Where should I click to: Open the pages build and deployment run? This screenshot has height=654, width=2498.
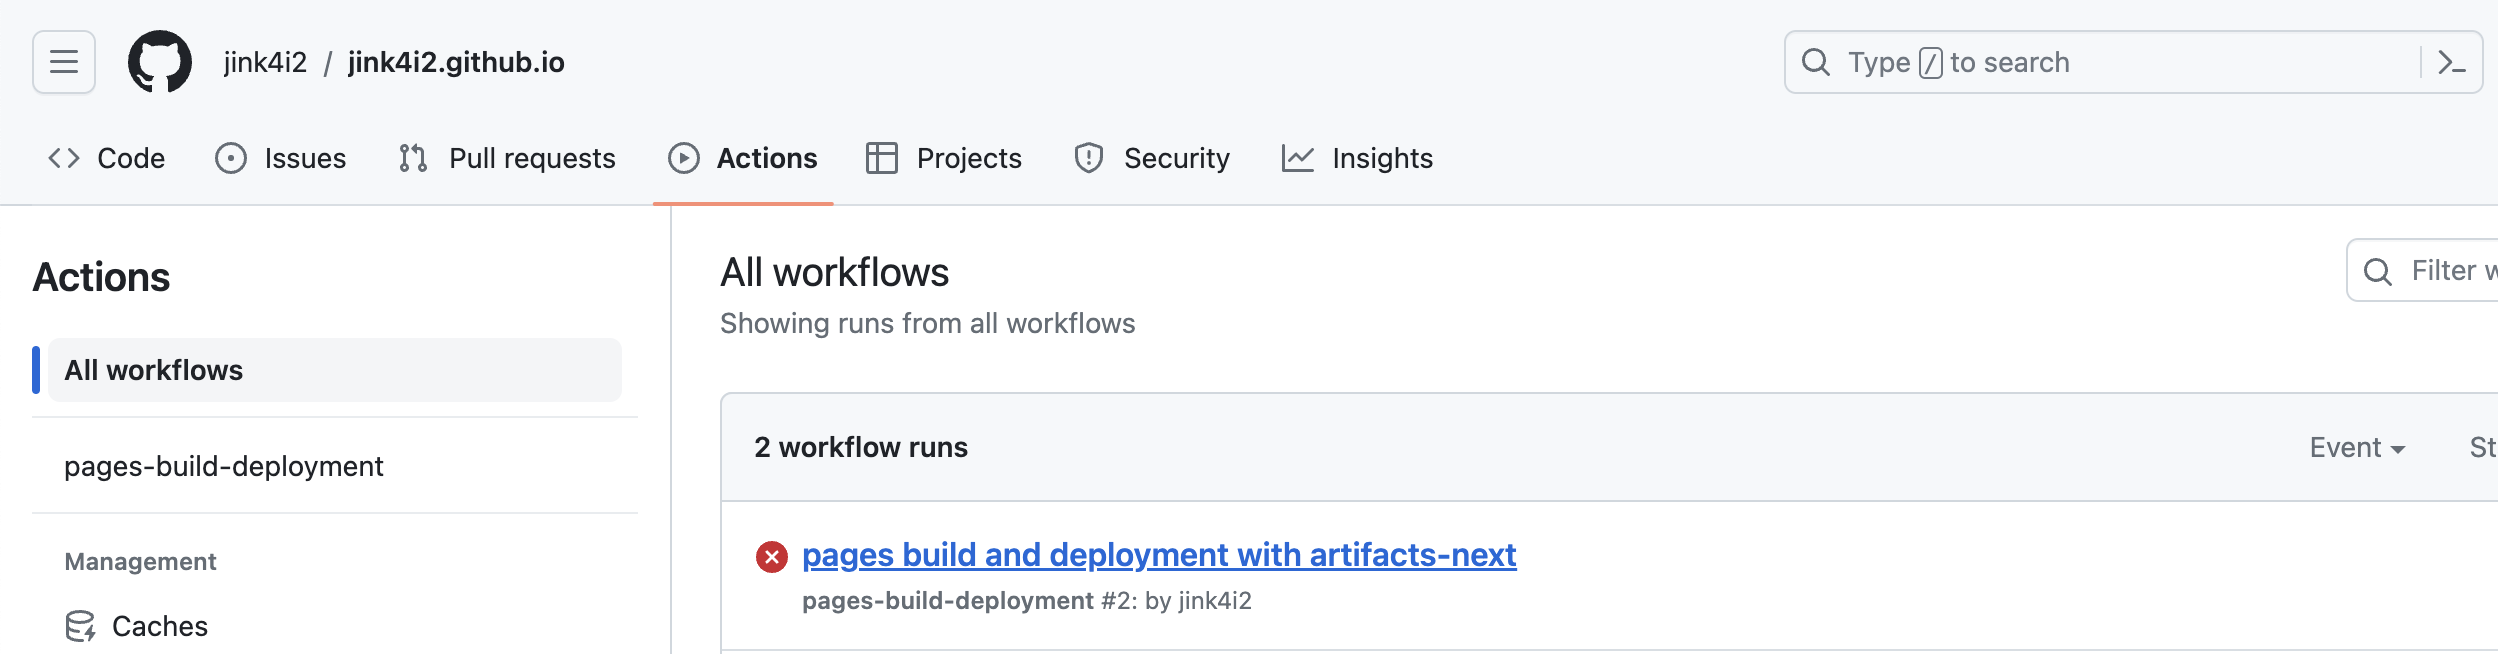(1158, 555)
